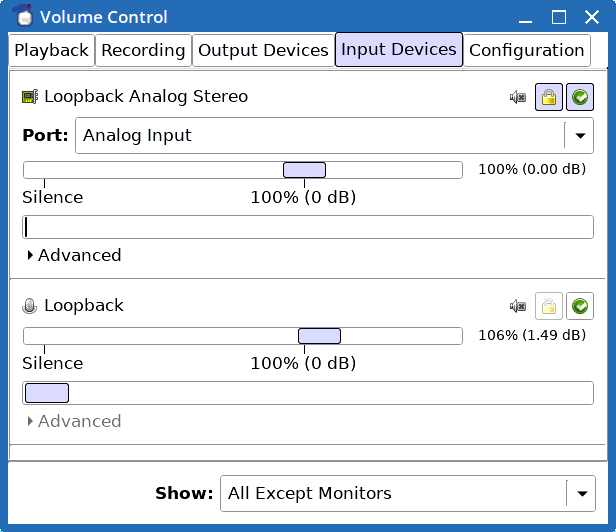Open the Configuration tab

pos(527,50)
